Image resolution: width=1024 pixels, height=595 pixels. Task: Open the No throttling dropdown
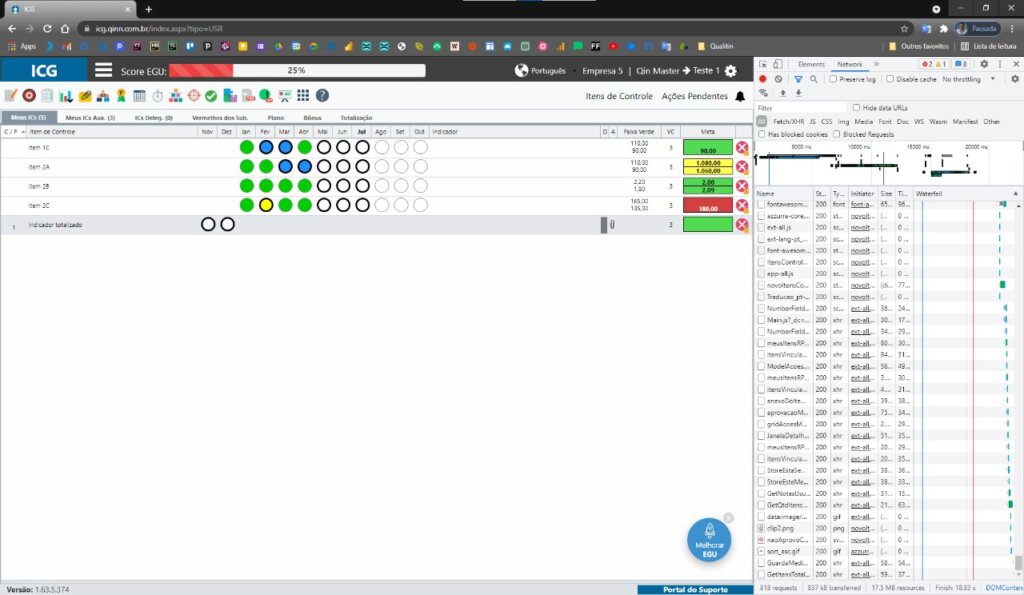pos(969,79)
